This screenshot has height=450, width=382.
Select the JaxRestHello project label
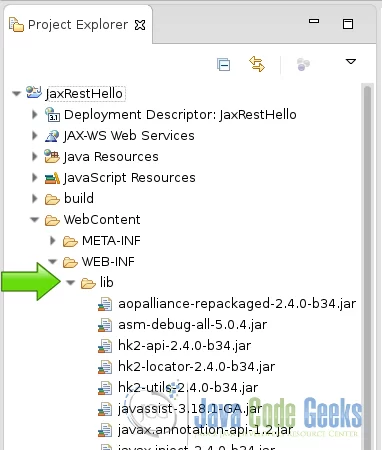(x=84, y=93)
